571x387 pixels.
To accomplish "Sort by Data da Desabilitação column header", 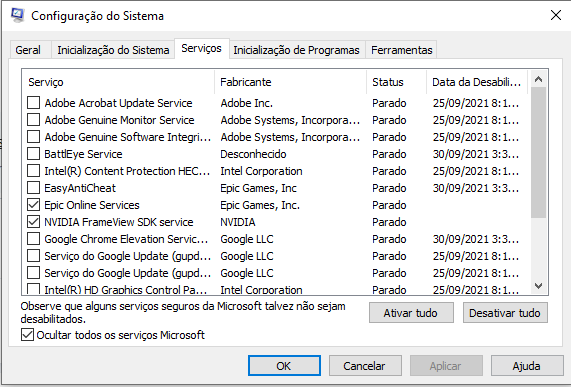I will click(x=477, y=82).
